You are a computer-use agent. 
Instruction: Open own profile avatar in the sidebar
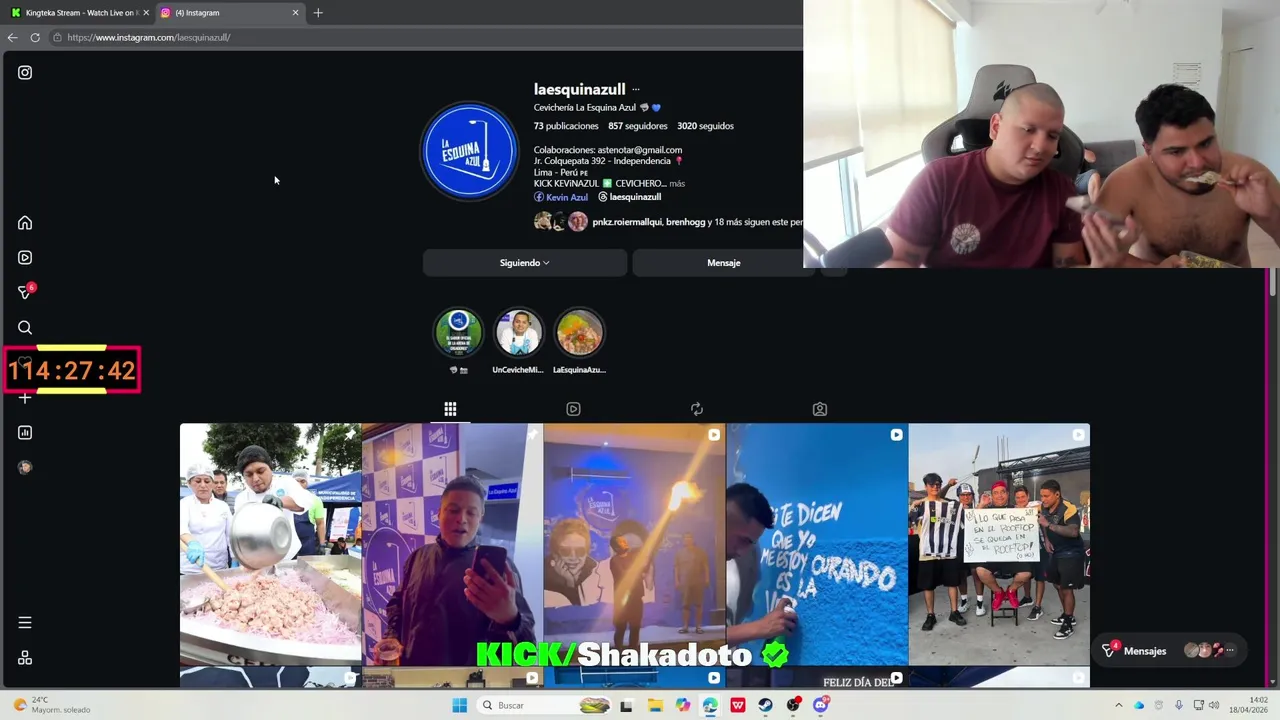[x=25, y=467]
